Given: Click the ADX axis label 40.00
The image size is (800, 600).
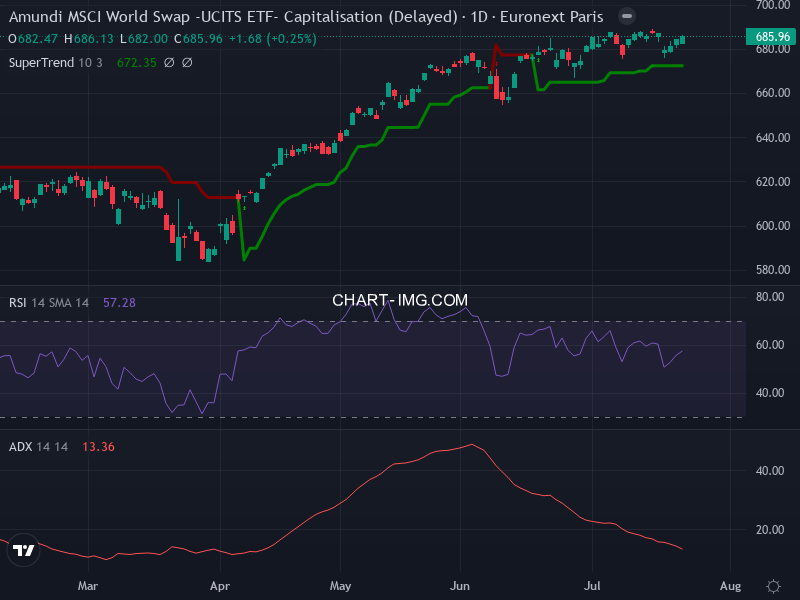Looking at the screenshot, I should point(770,471).
